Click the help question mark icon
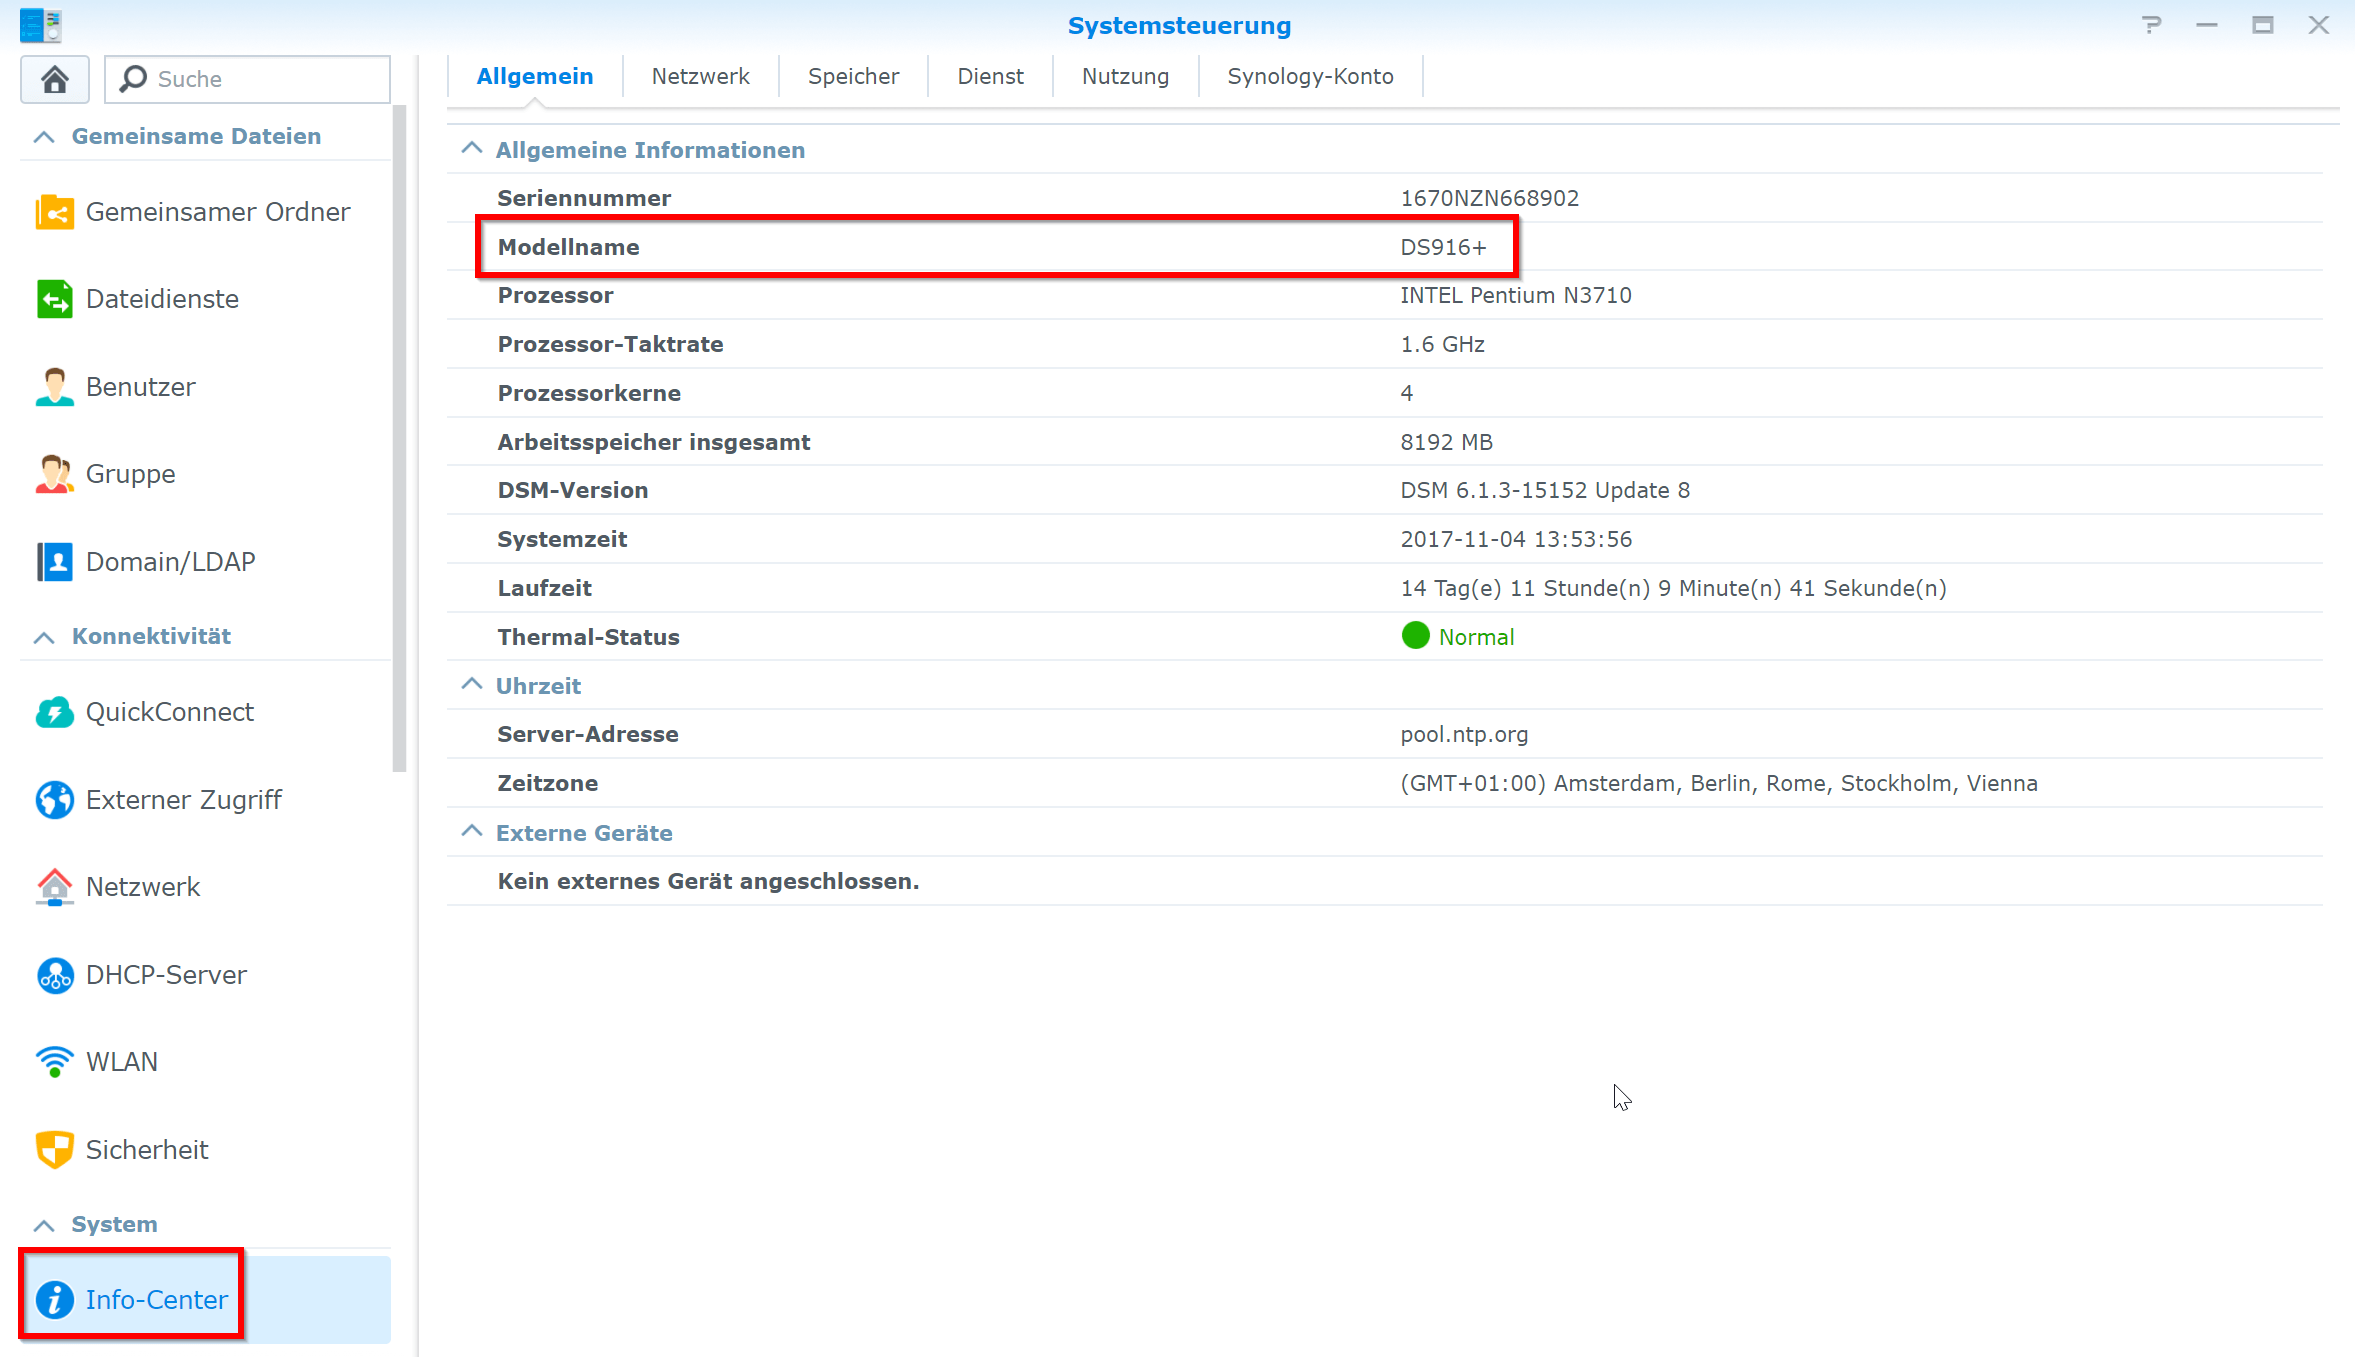 click(x=2151, y=25)
